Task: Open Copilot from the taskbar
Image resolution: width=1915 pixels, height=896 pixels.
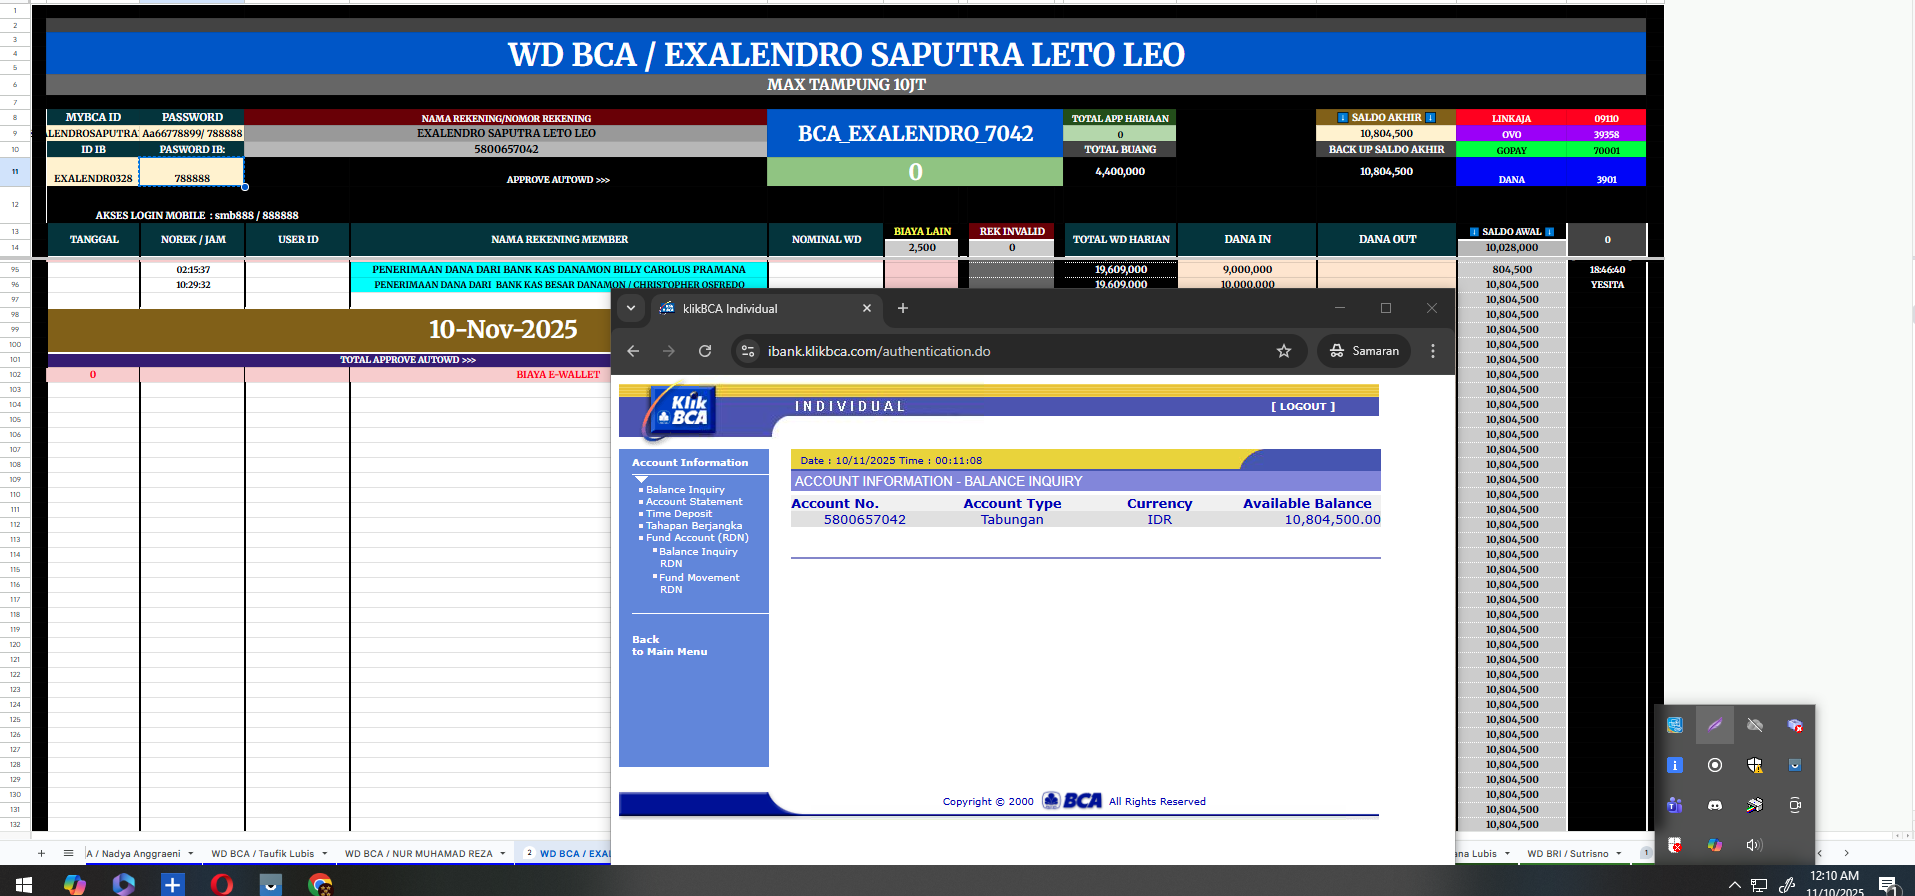Action: click(x=75, y=884)
